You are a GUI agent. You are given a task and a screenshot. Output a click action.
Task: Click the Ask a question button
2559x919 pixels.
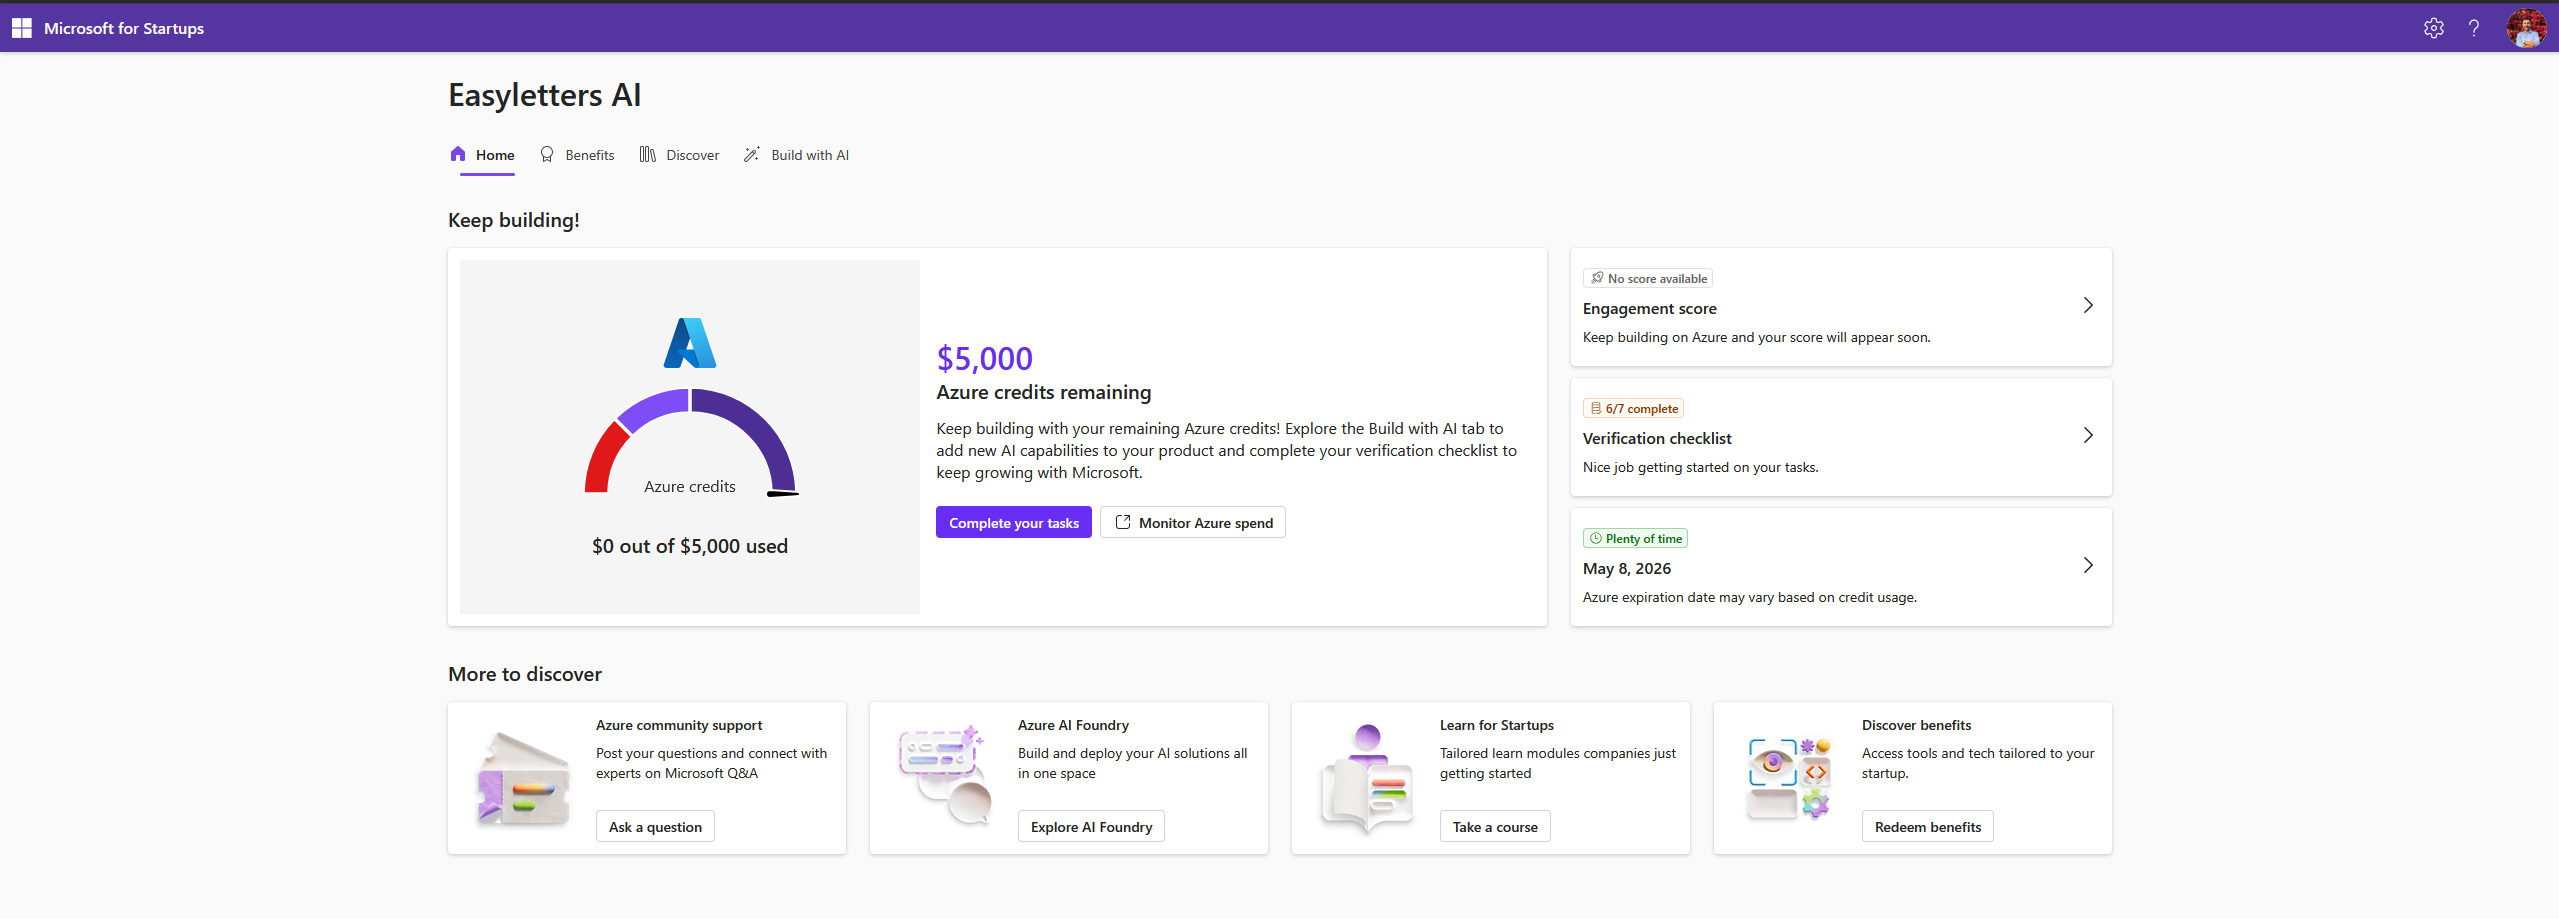(655, 826)
